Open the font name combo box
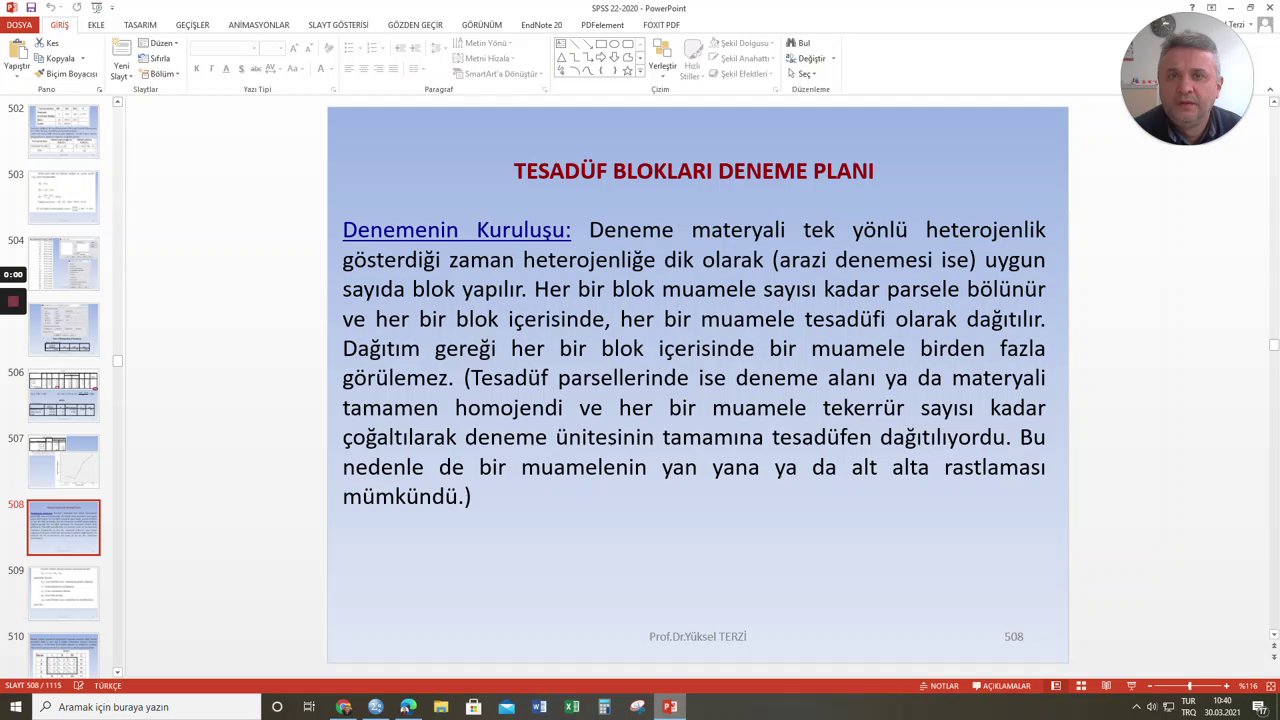The width and height of the screenshot is (1280, 720). pos(224,48)
